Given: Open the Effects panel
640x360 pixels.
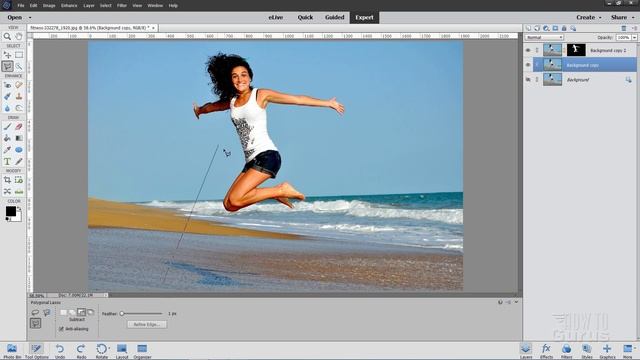Looking at the screenshot, I should point(546,351).
